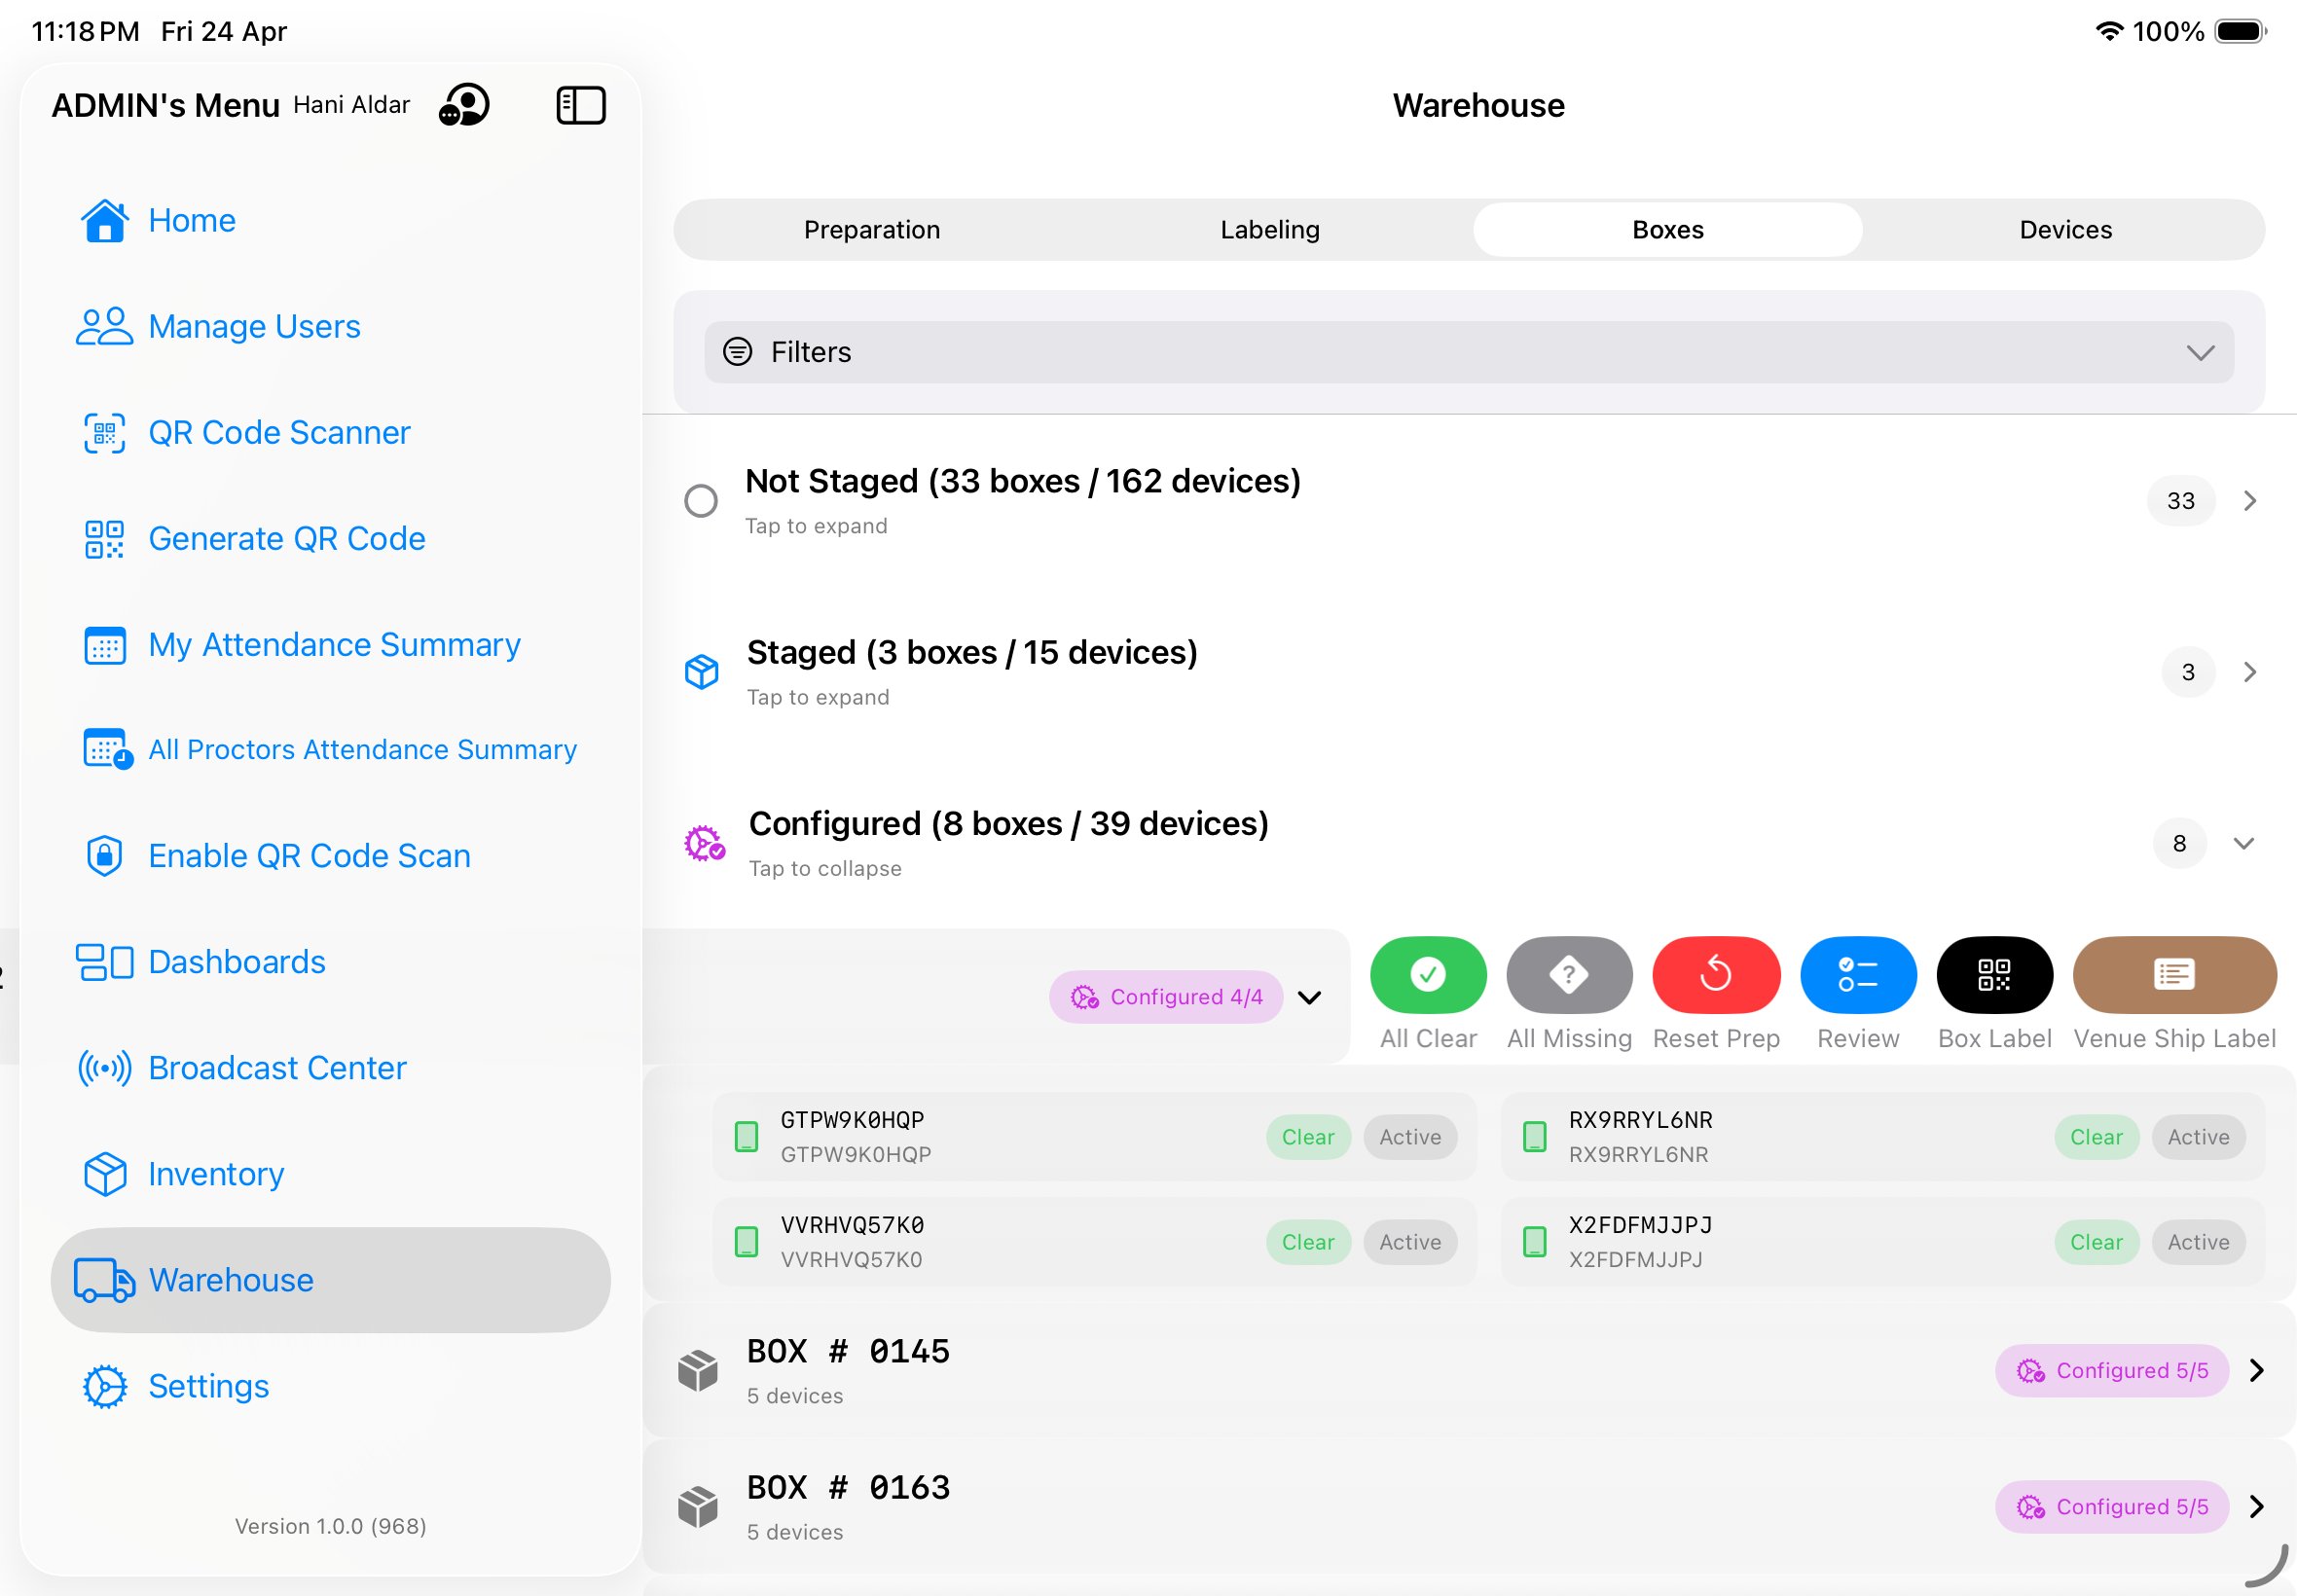Open Broadcast Center in the menu

(x=277, y=1068)
